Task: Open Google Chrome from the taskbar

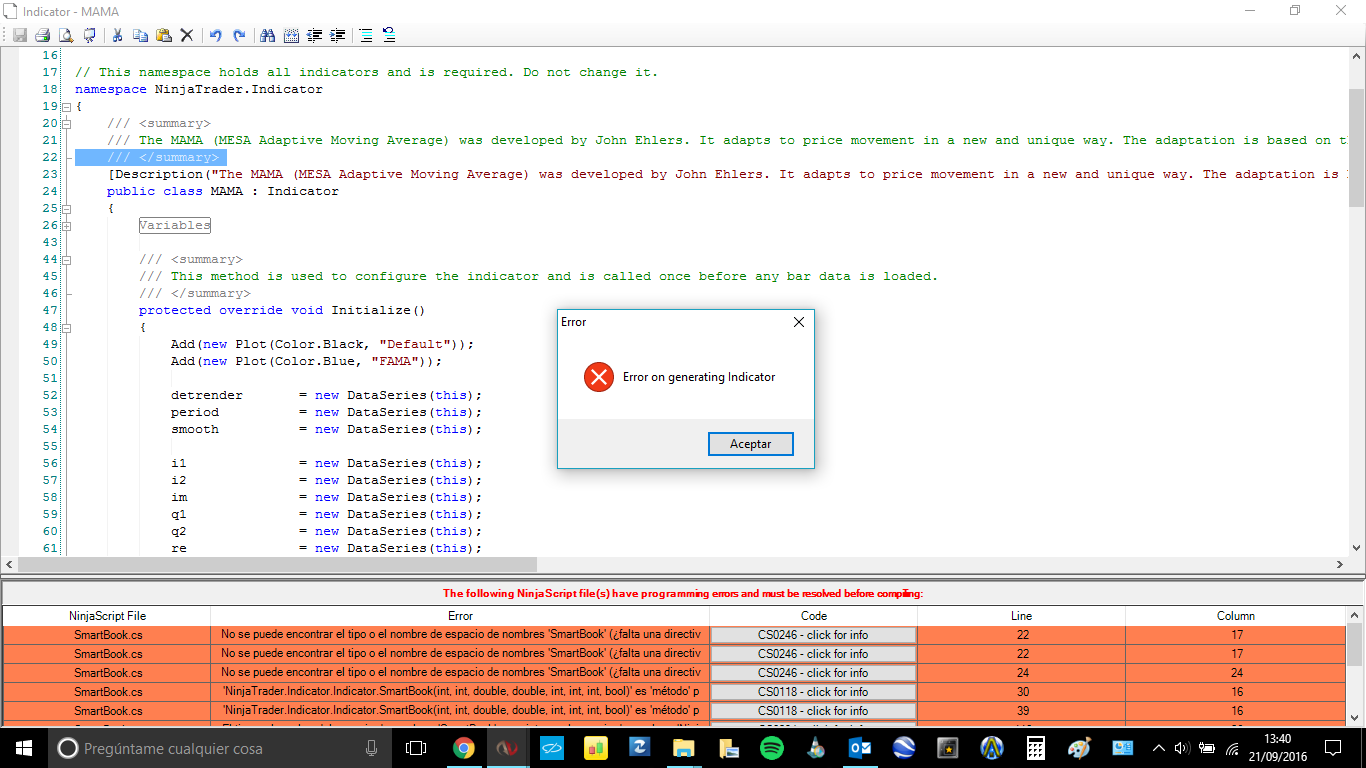Action: [463, 747]
